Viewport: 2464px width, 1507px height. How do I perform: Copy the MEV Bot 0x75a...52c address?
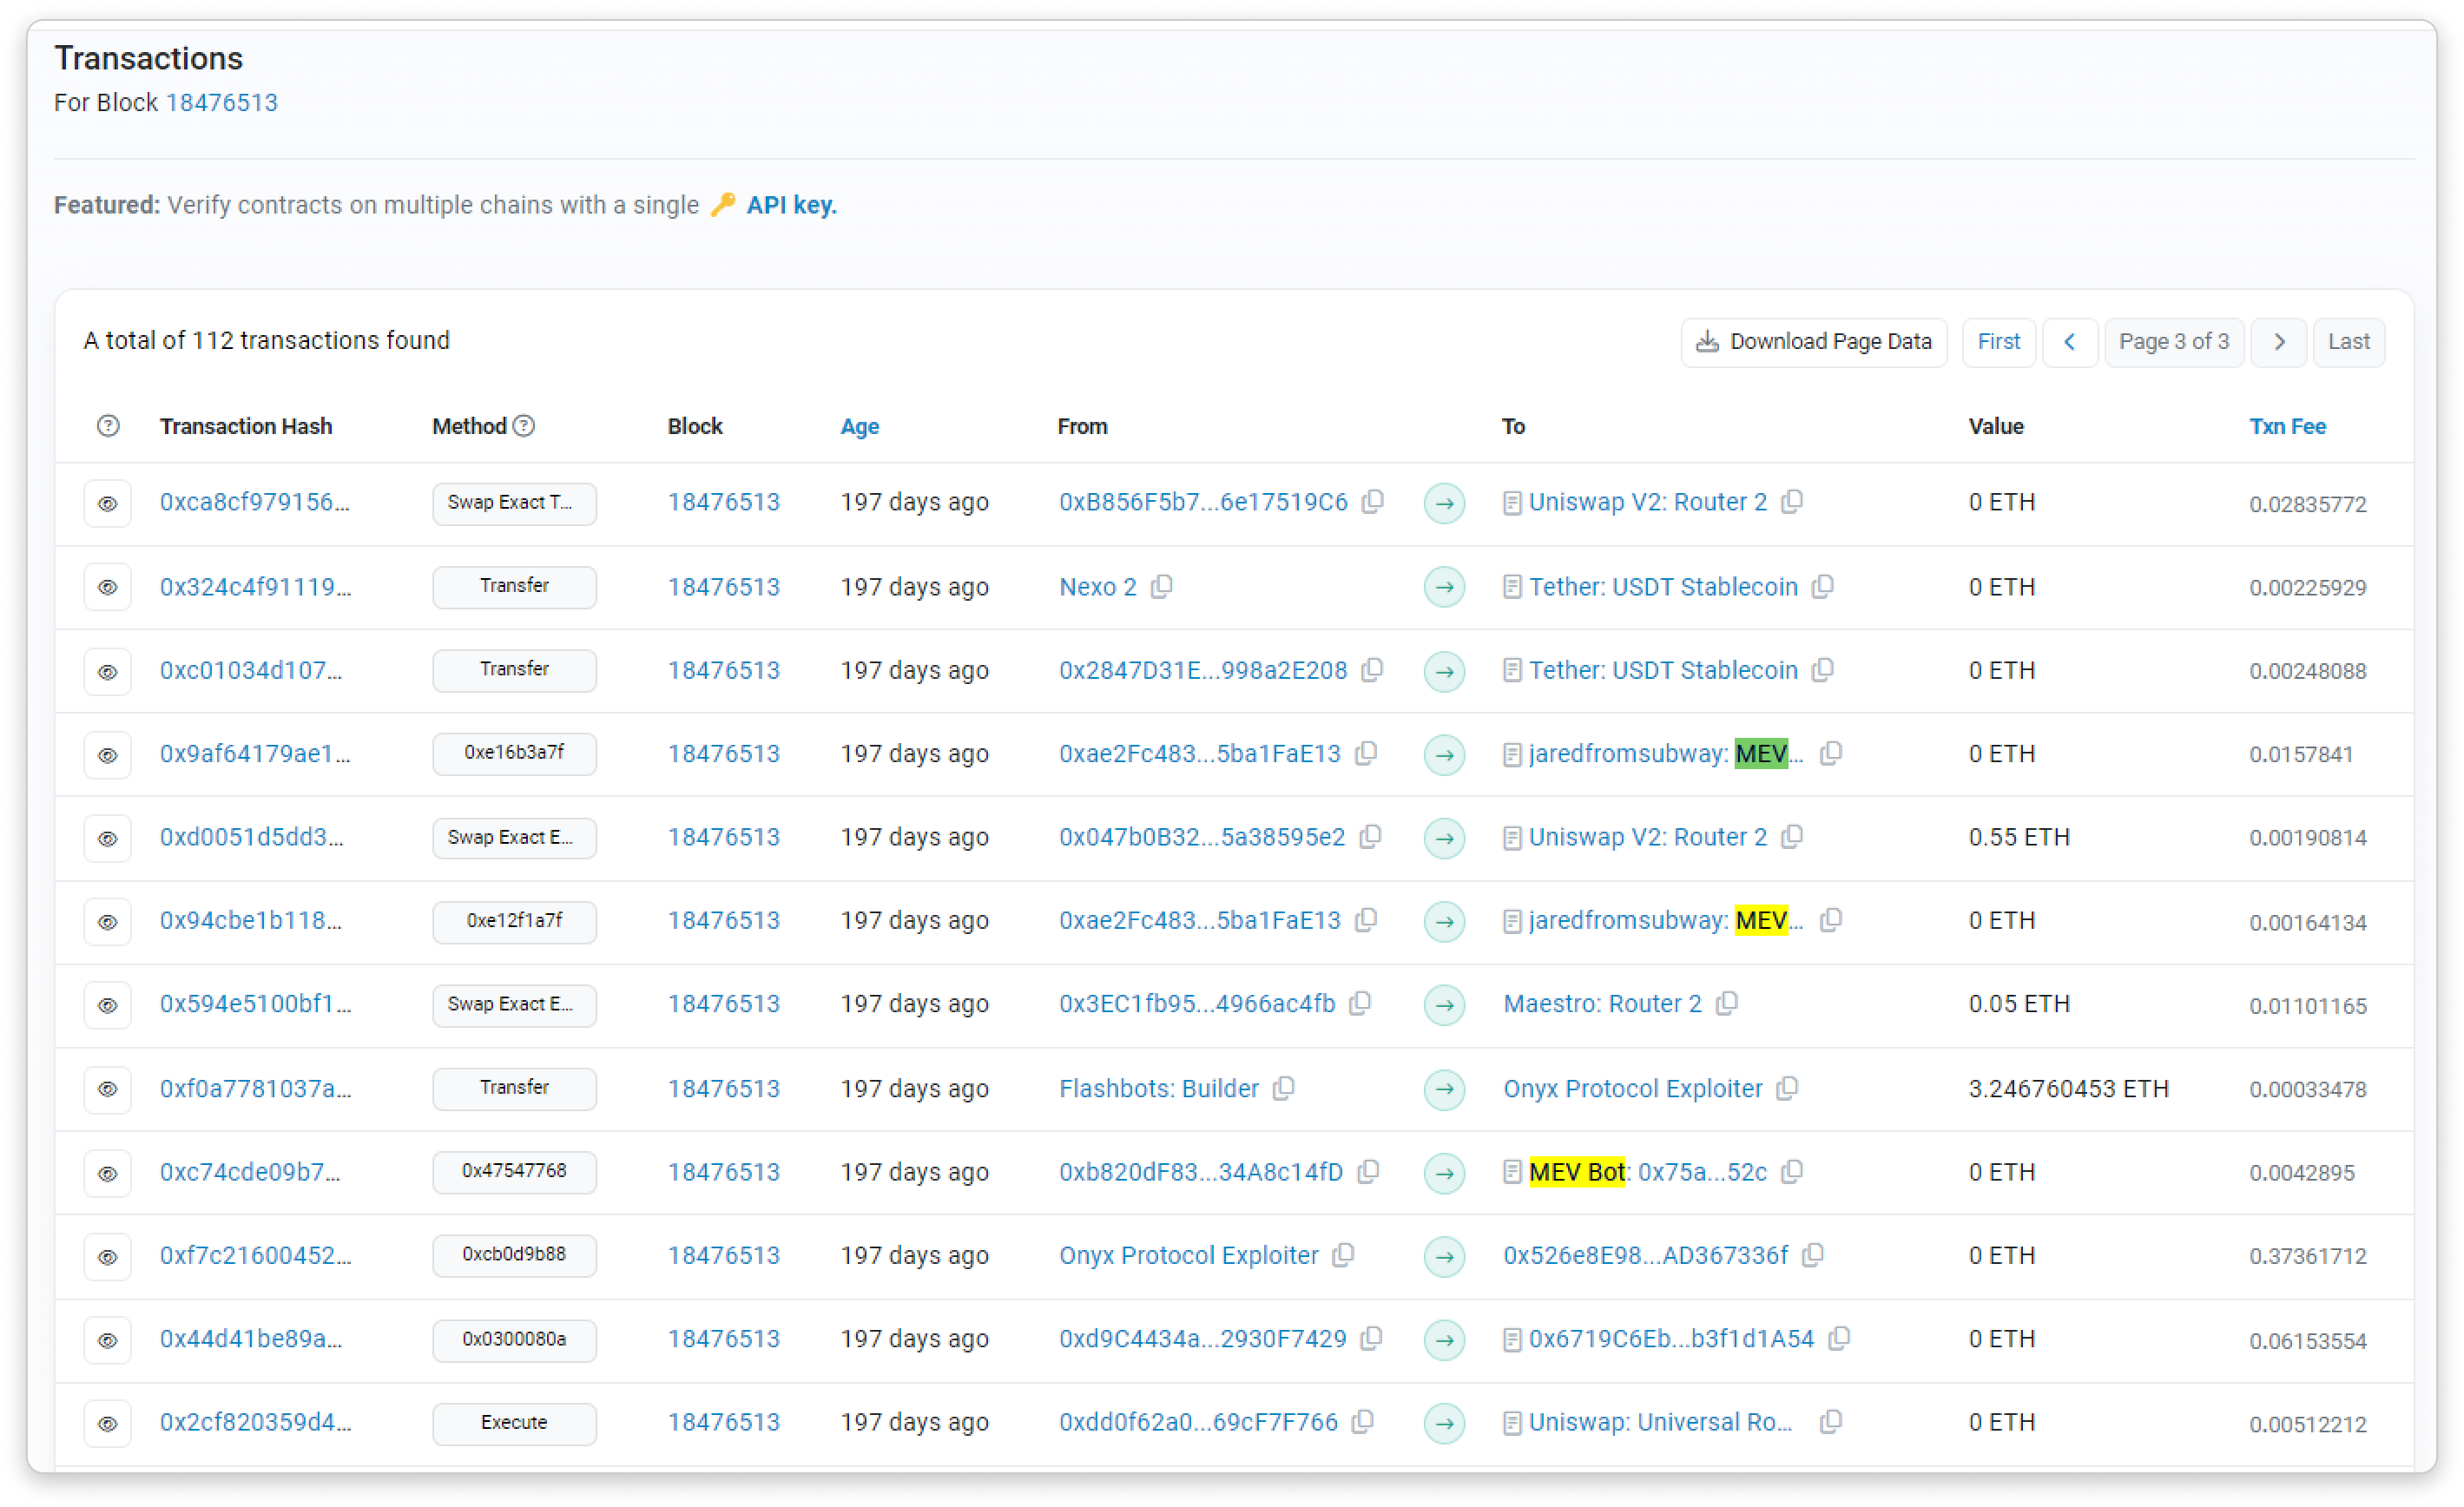[x=1792, y=1171]
